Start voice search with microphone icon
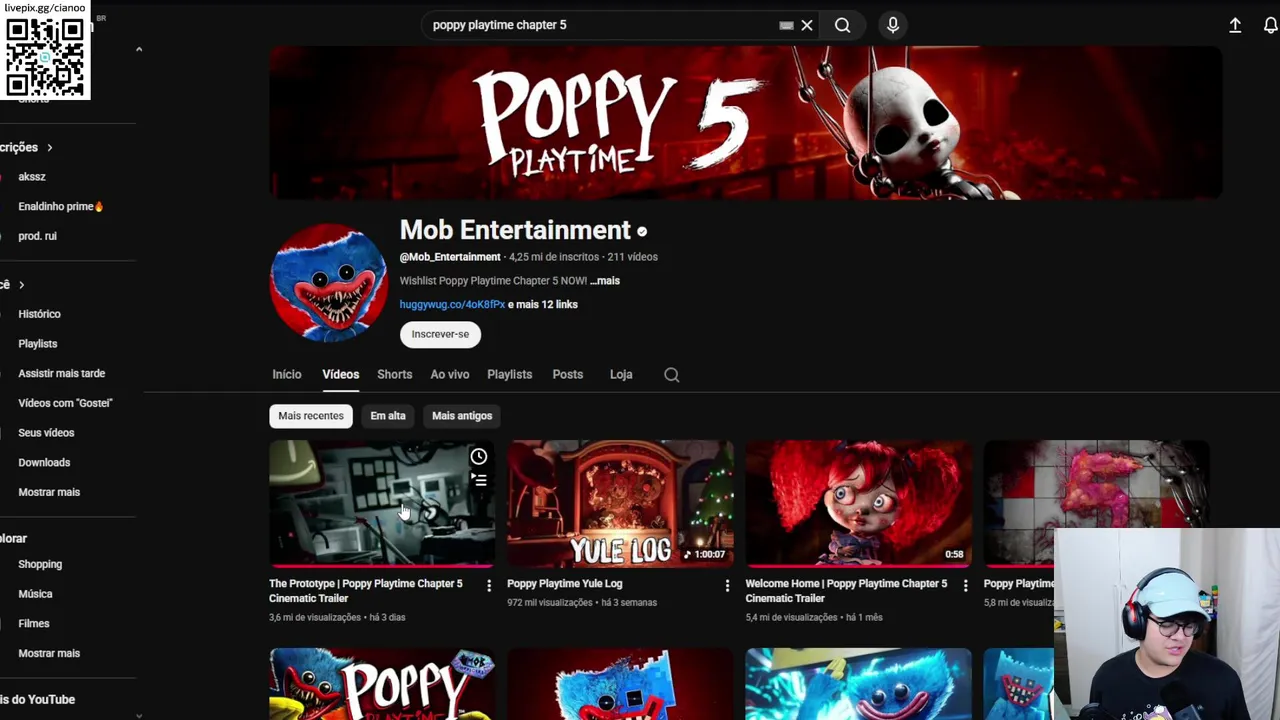 coord(893,25)
